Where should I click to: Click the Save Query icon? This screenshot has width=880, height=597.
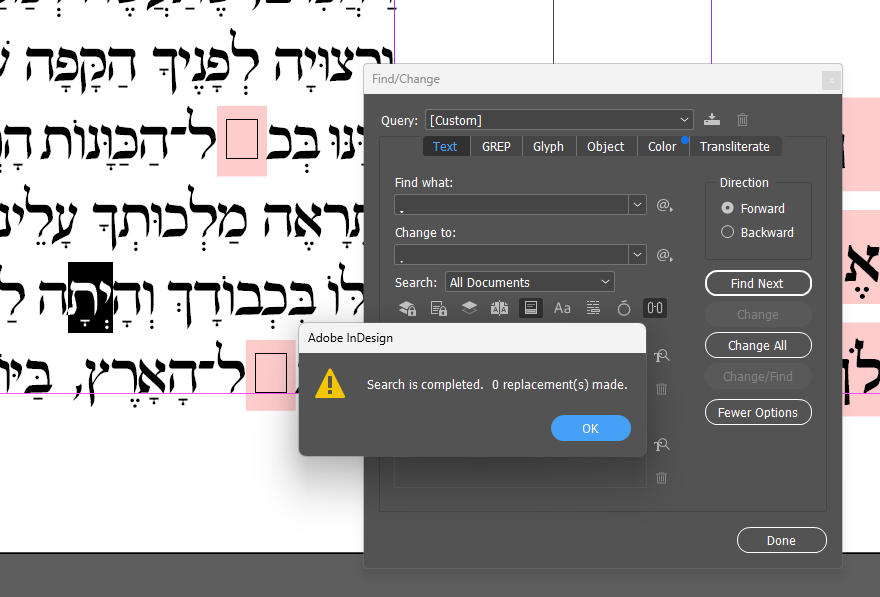click(712, 120)
